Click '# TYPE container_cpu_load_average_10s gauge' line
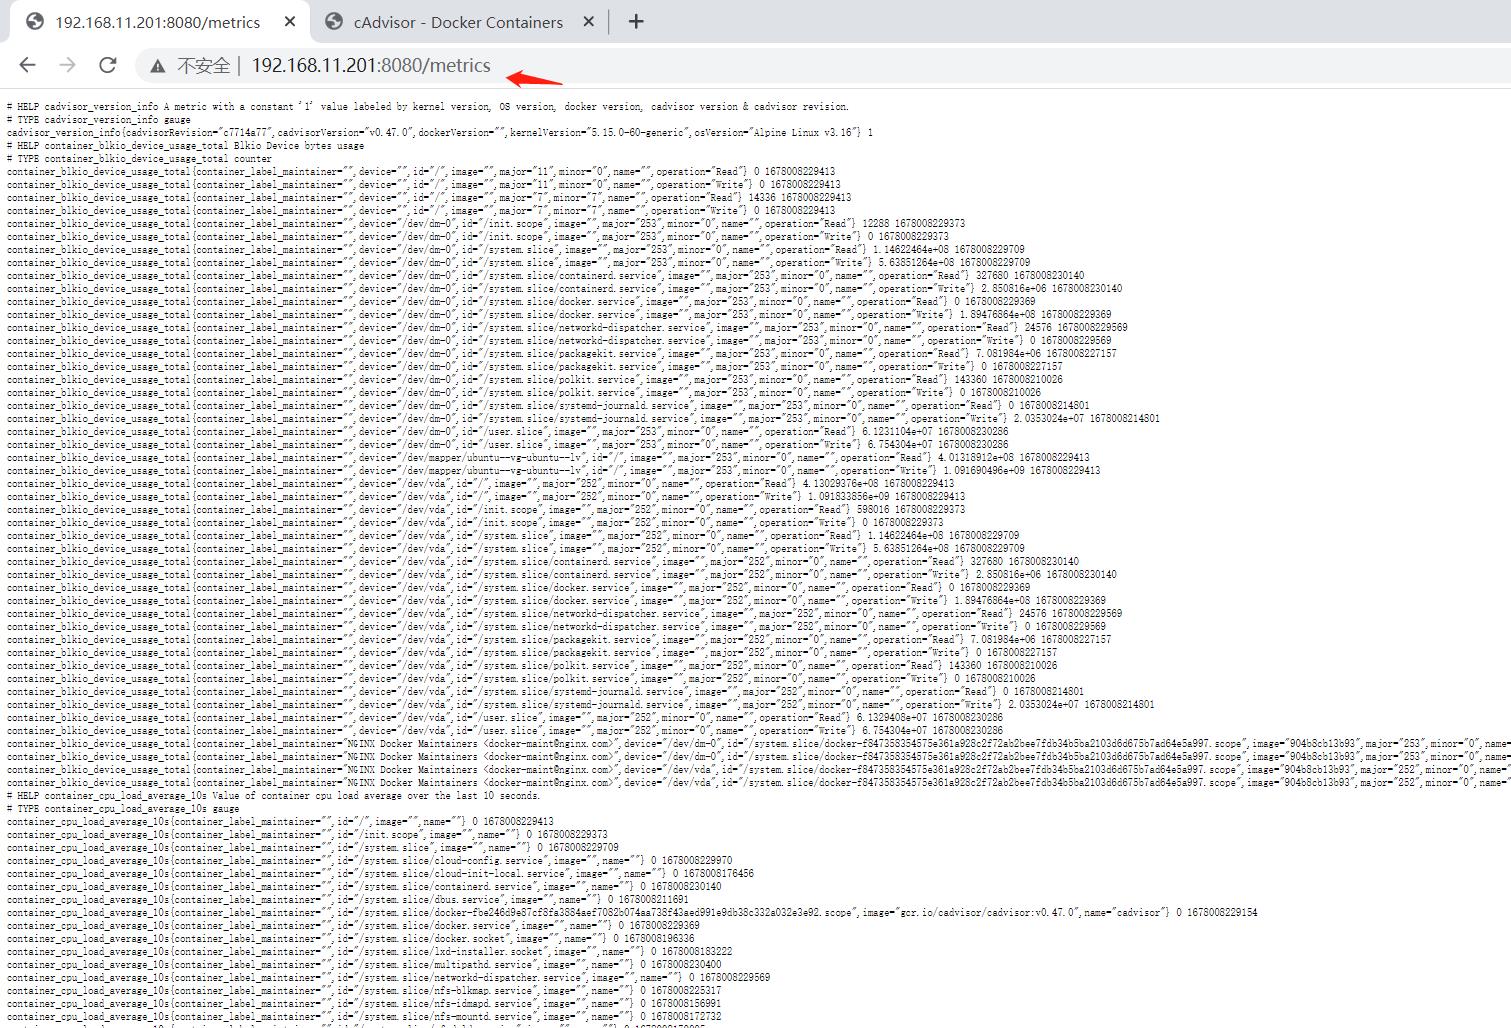Viewport: 1511px width, 1028px height. pos(123,809)
